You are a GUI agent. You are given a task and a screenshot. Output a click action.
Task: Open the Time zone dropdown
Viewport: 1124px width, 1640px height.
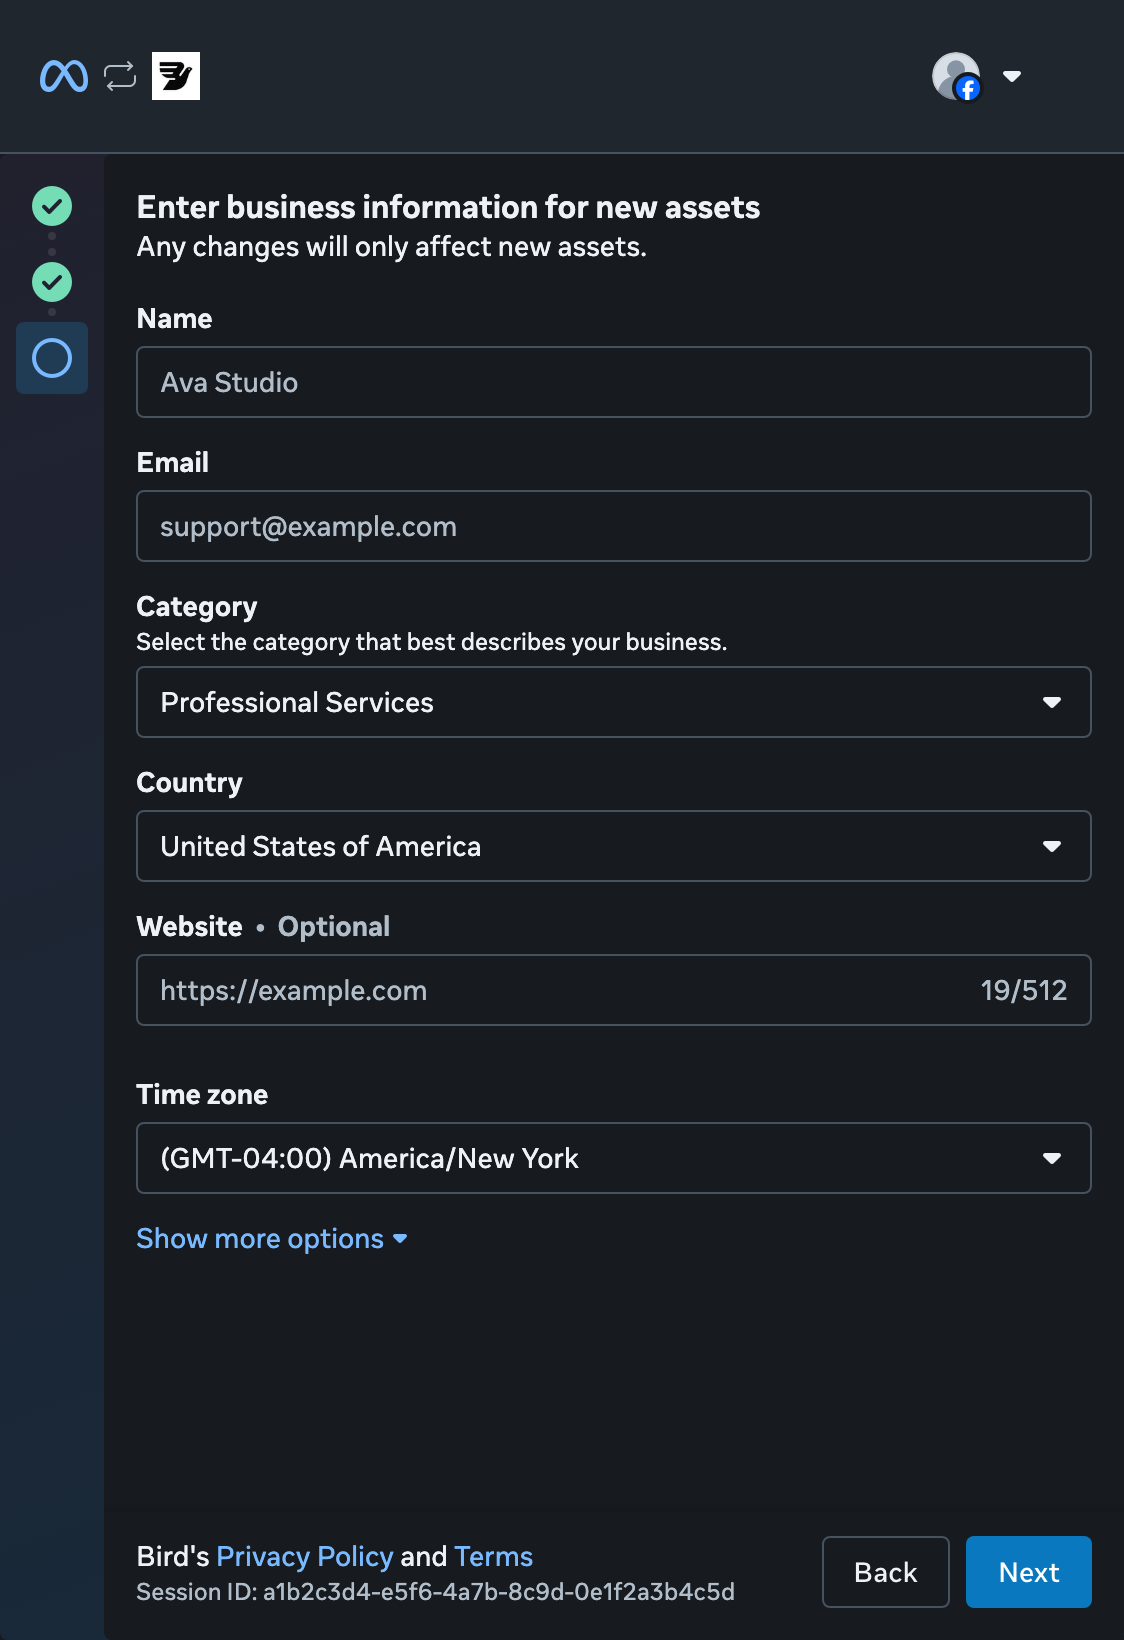click(x=614, y=1158)
